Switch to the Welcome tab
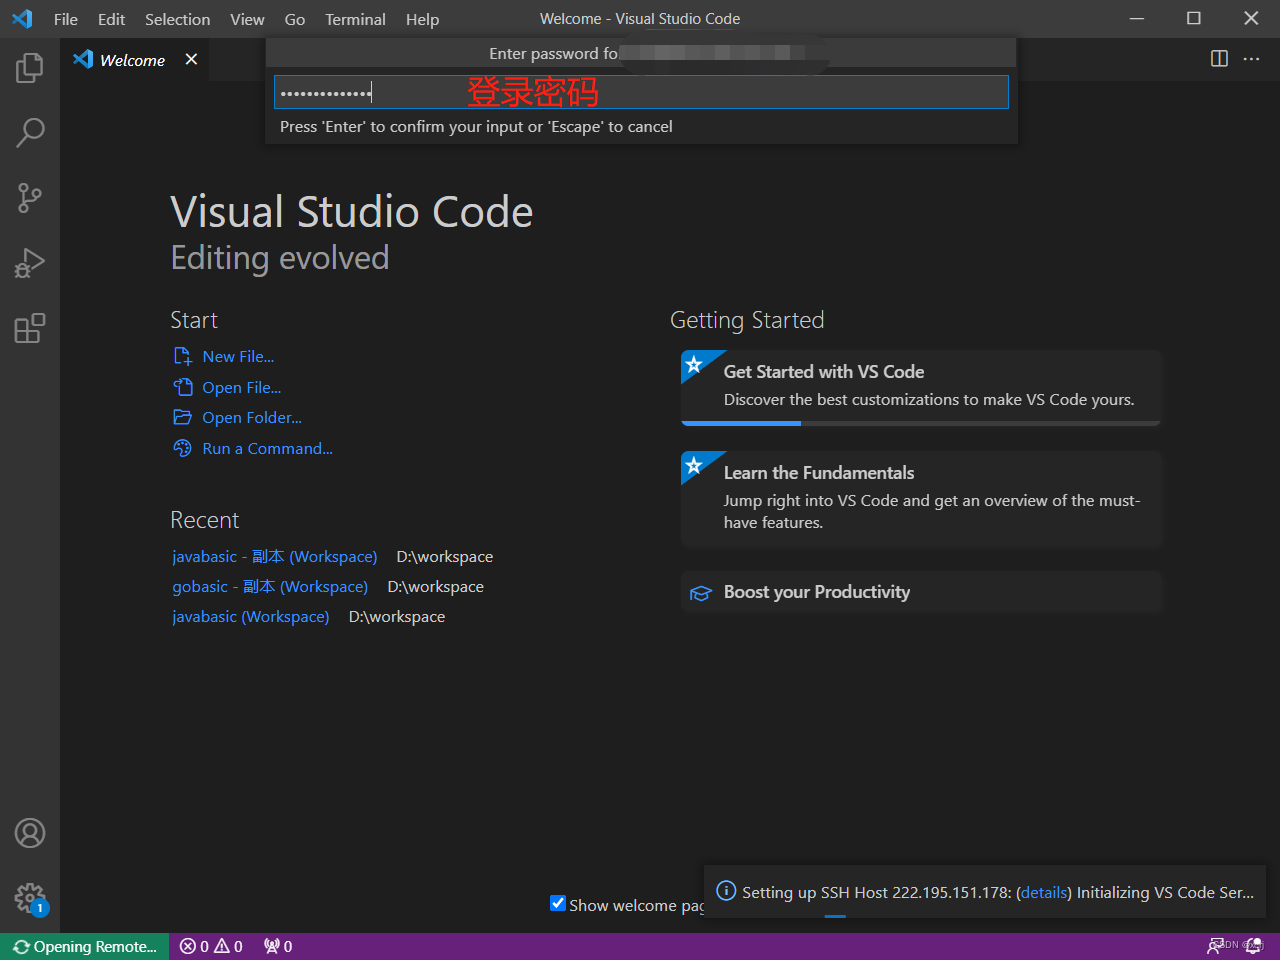Image resolution: width=1280 pixels, height=960 pixels. [x=131, y=60]
